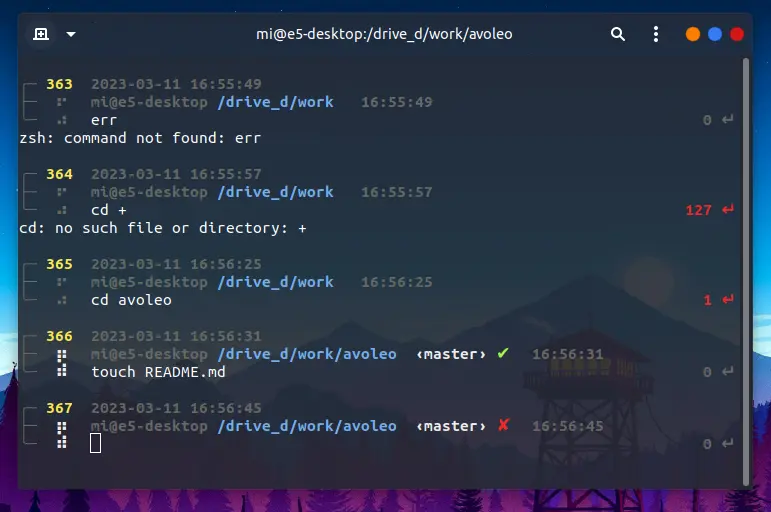Viewport: 771px width, 512px height.
Task: Click the timestamp 2023-03-11 16:56:31
Action: tap(176, 336)
